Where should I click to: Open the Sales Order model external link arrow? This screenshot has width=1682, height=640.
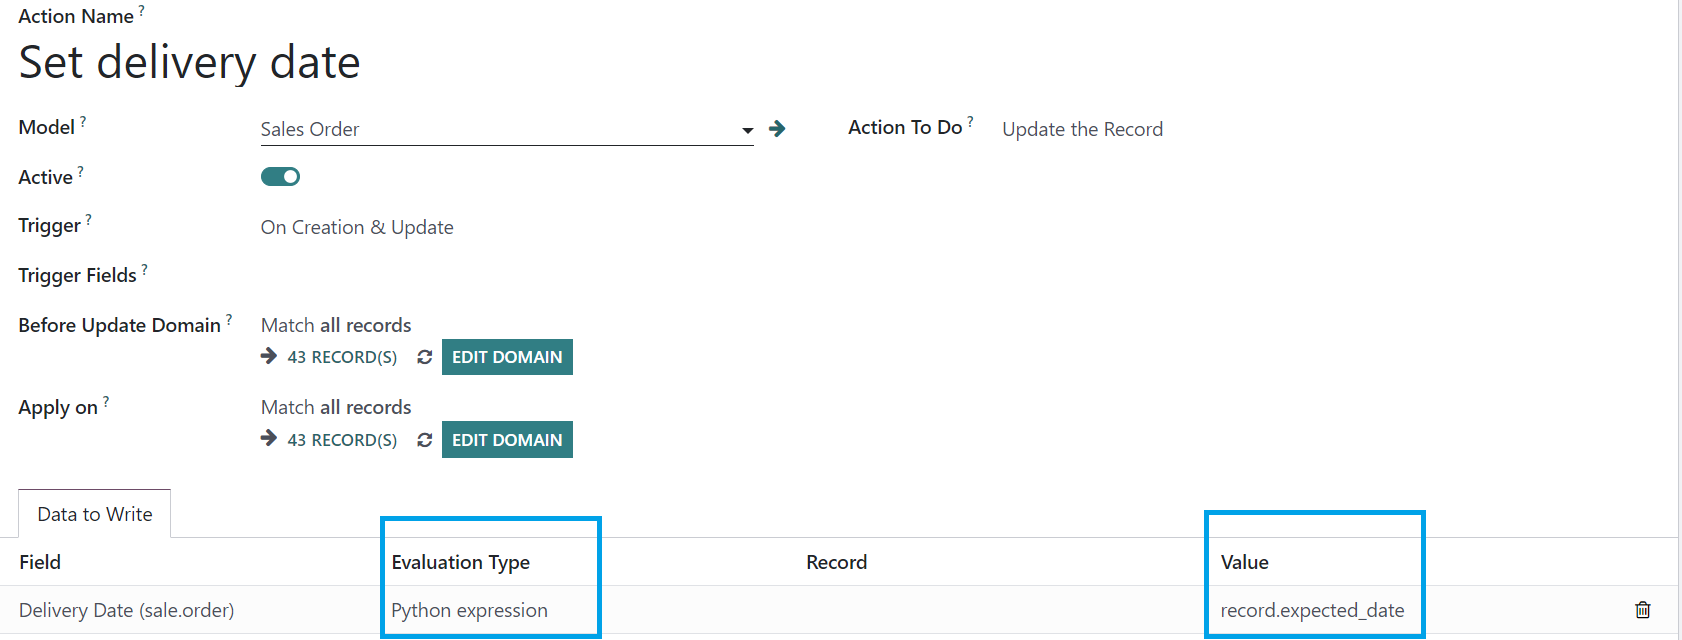coord(777,129)
